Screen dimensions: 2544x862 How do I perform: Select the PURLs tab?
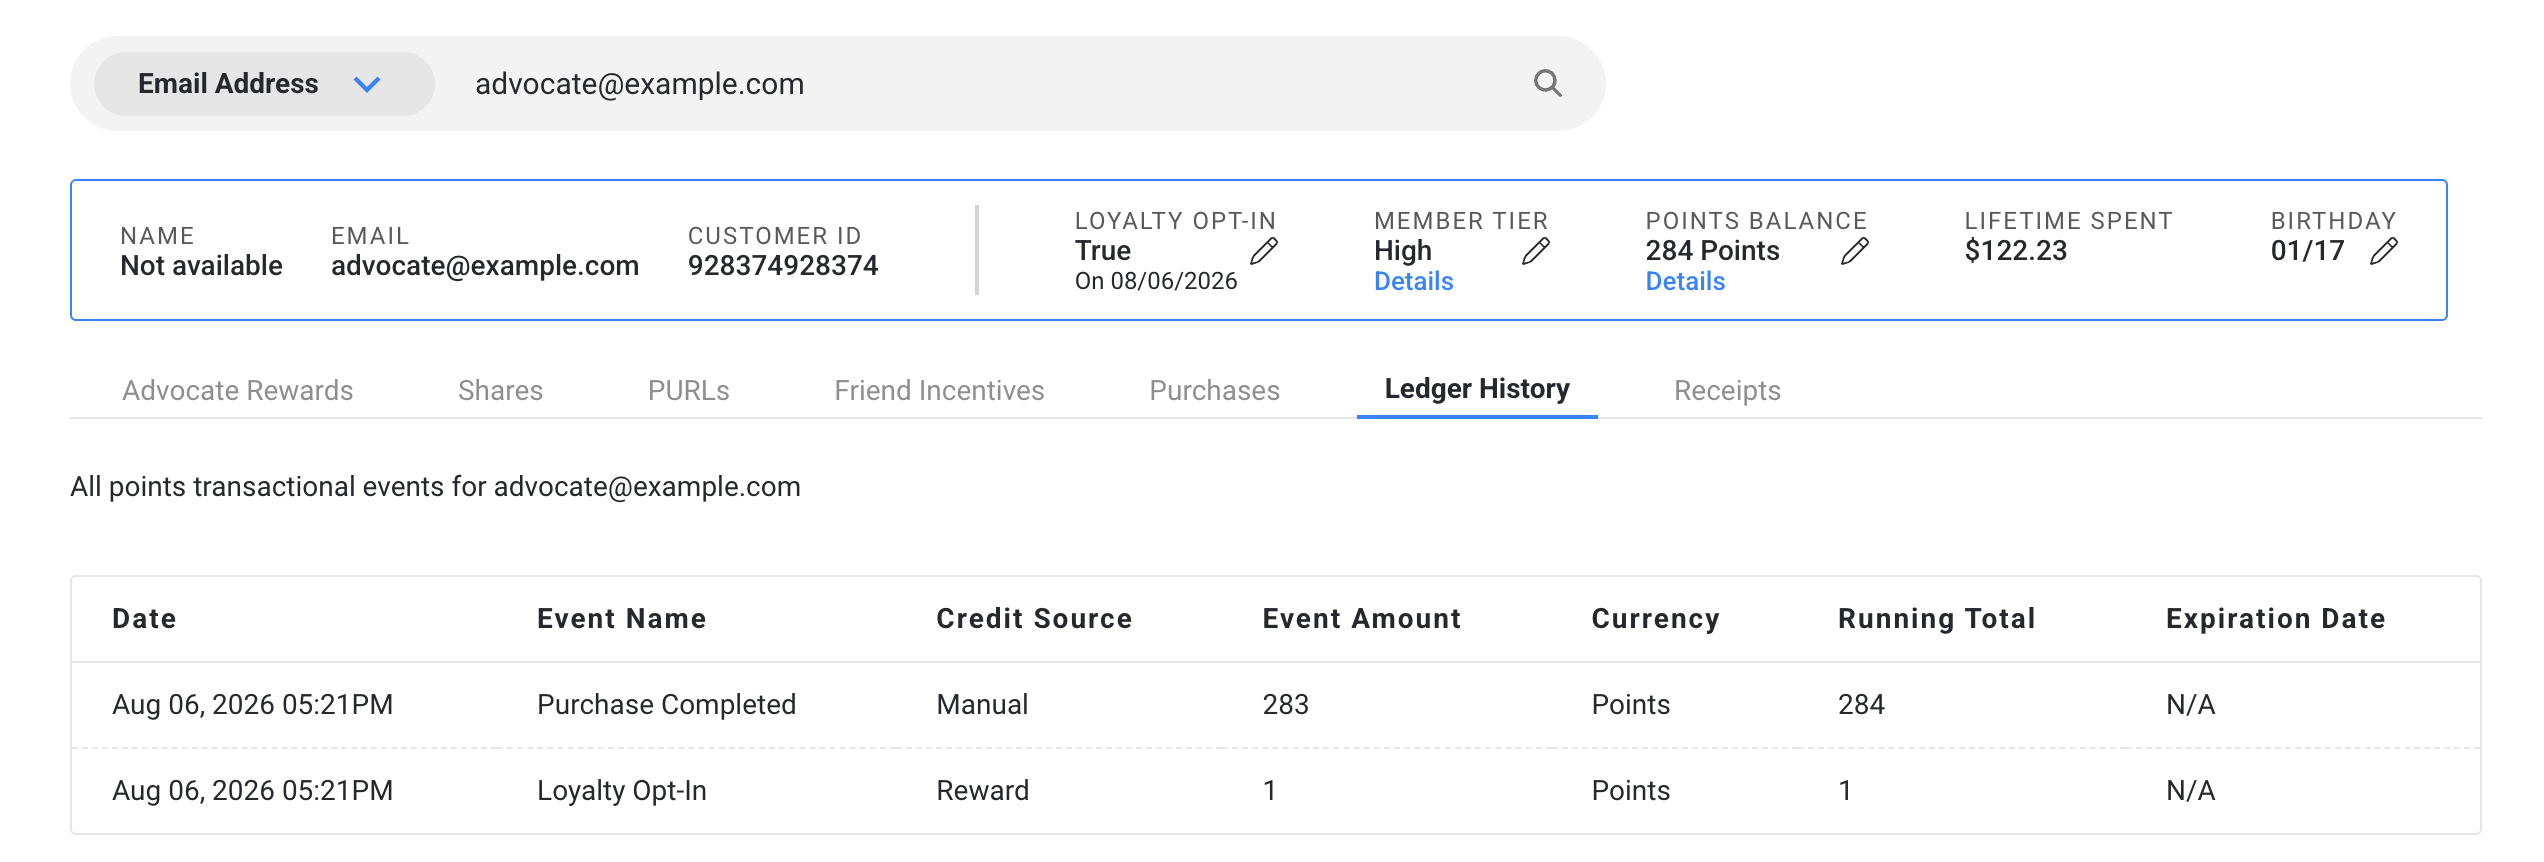[689, 390]
